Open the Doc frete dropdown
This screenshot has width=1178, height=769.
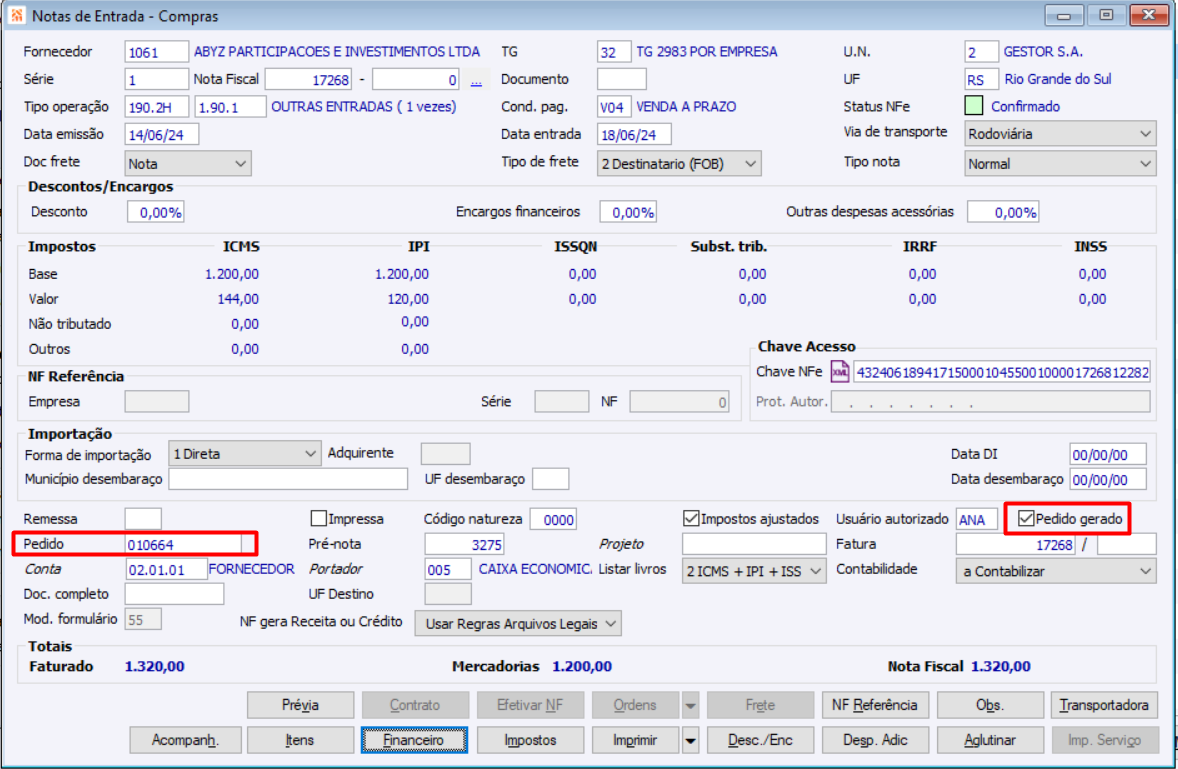pyautogui.click(x=188, y=164)
